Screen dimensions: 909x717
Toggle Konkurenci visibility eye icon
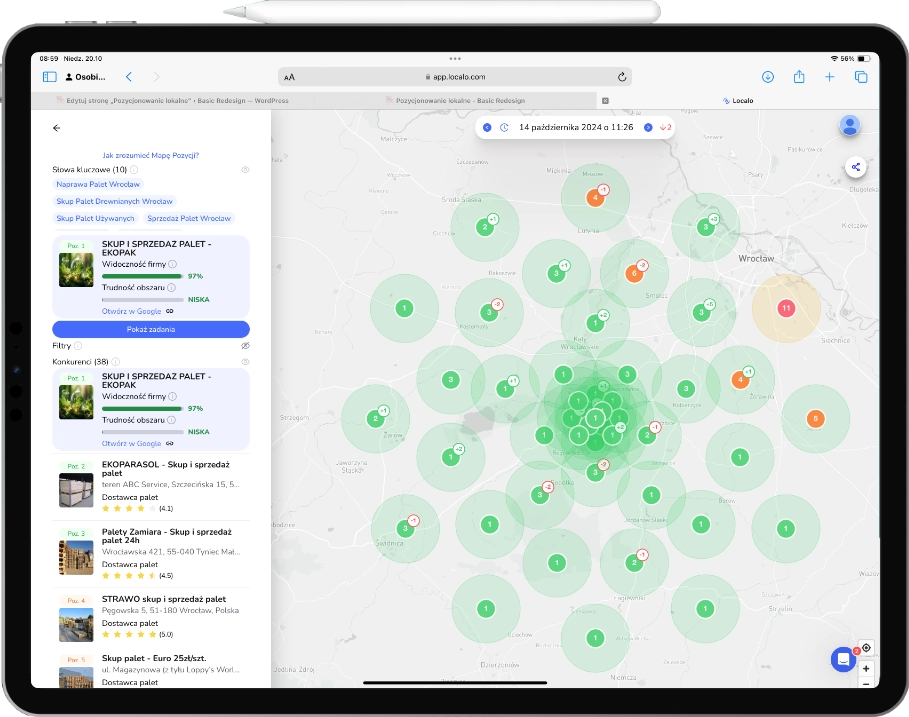click(x=245, y=361)
